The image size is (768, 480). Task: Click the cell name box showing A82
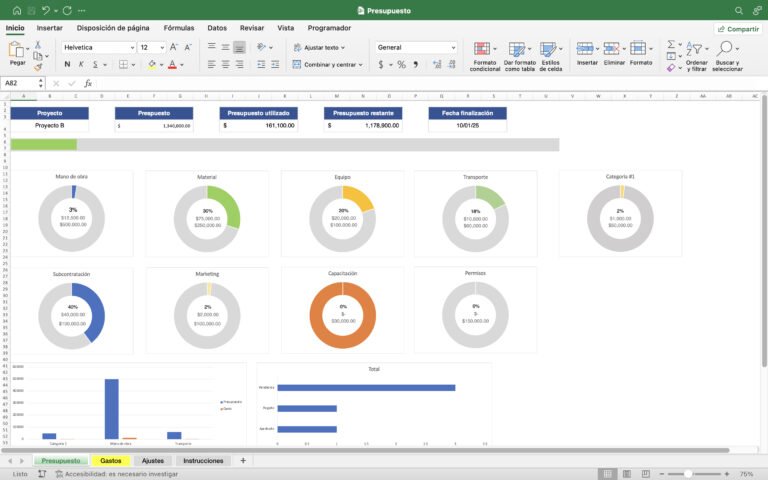(20, 84)
